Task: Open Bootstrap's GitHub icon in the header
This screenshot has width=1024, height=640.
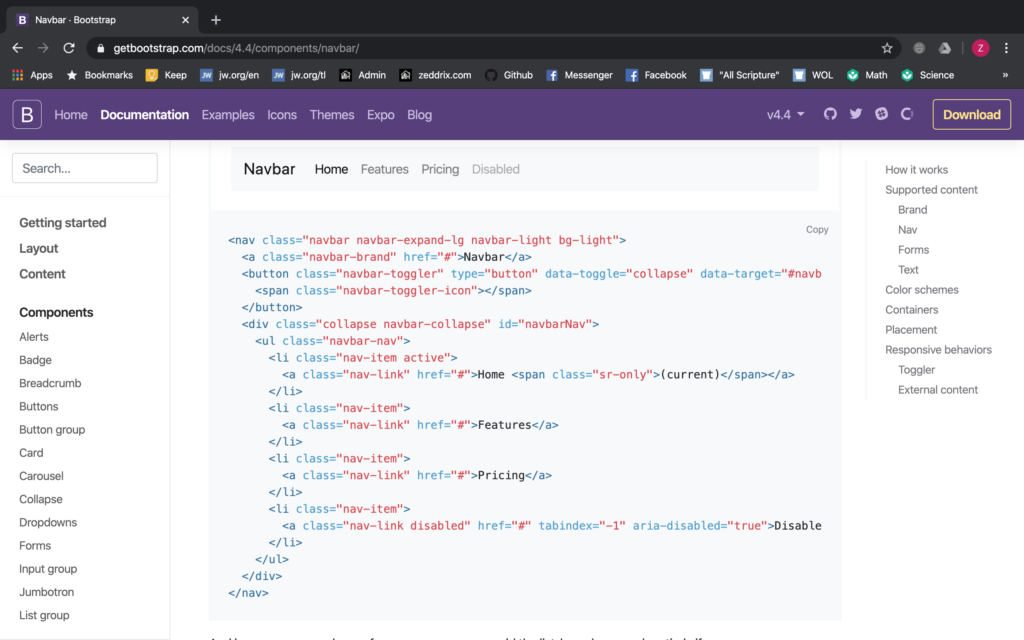Action: pos(830,114)
